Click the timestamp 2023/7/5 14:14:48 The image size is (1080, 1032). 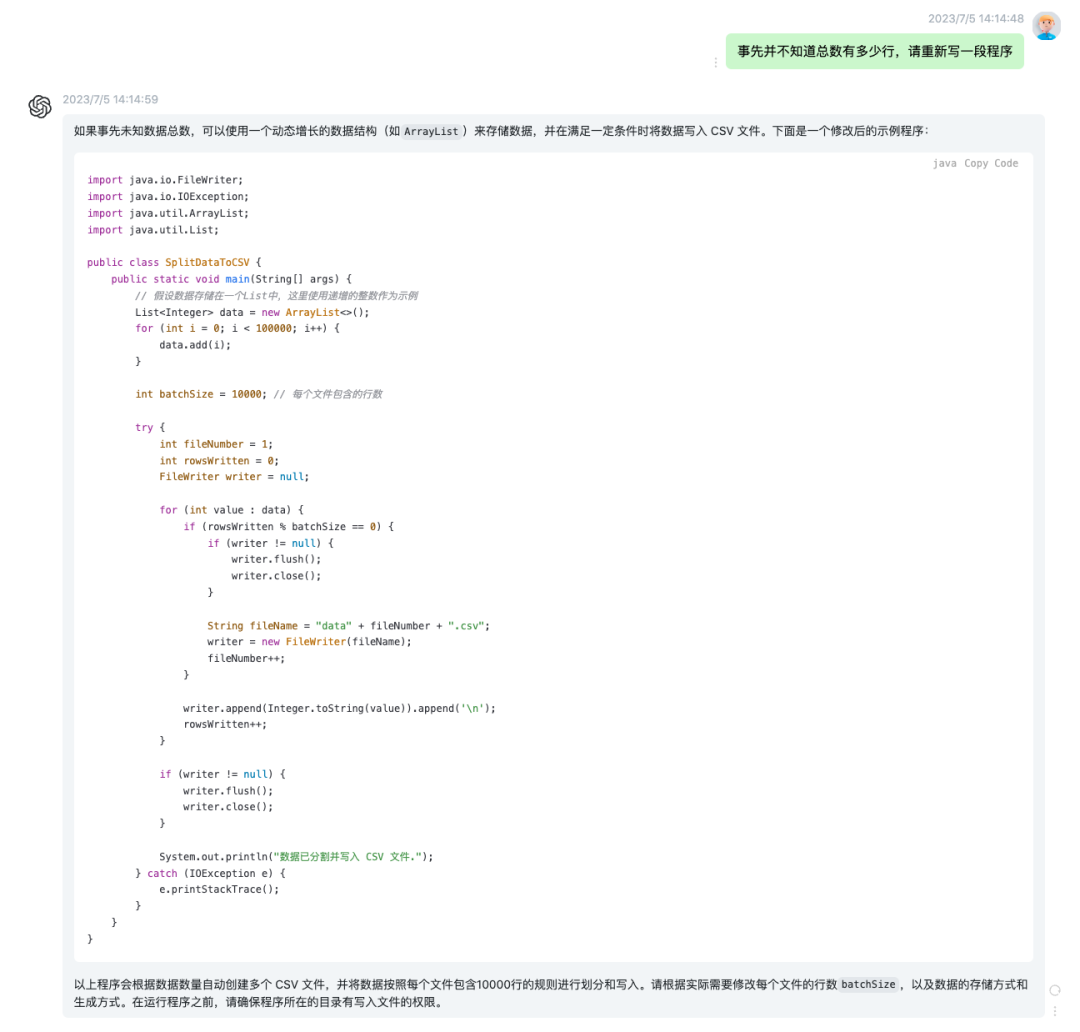pos(975,19)
